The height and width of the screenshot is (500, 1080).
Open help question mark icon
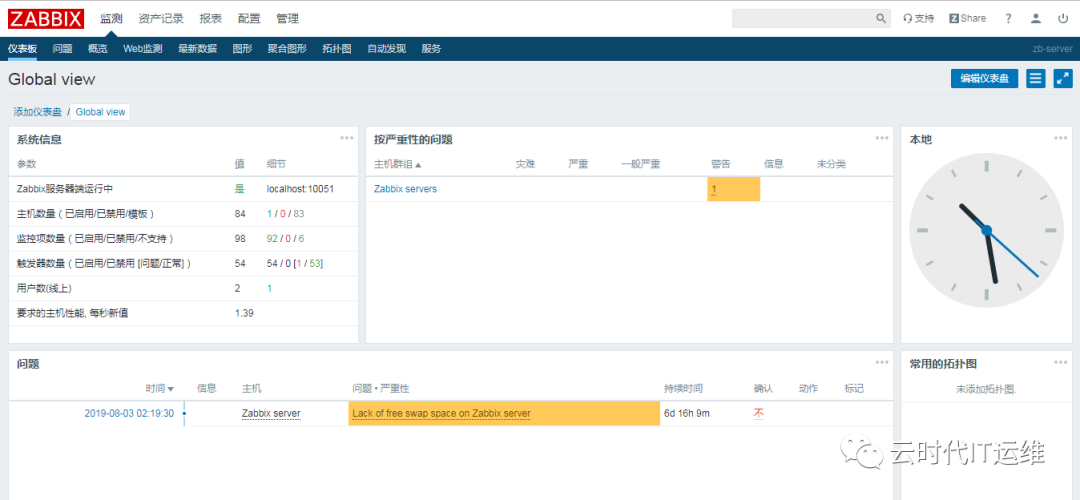[x=1008, y=19]
